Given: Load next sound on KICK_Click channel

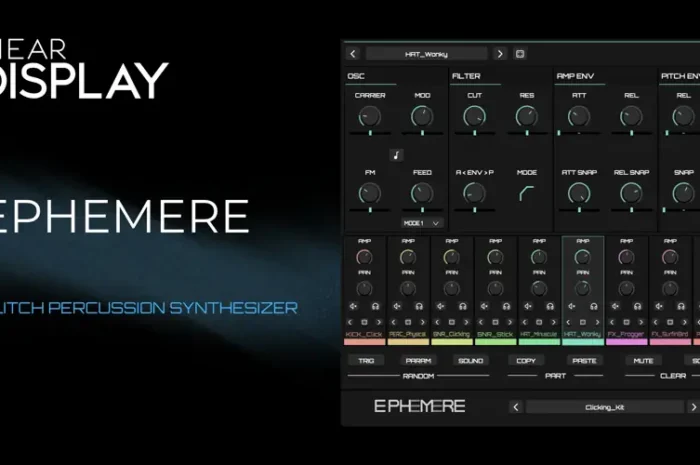Looking at the screenshot, I should click(x=379, y=322).
